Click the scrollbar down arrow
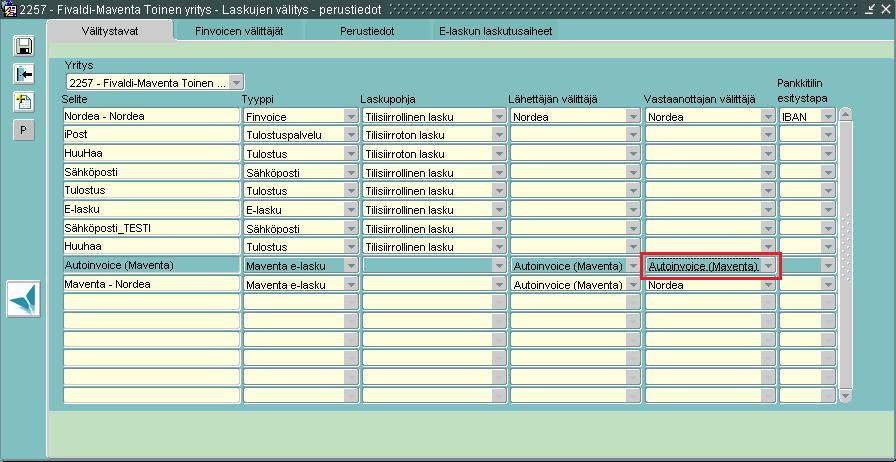Image resolution: width=896 pixels, height=462 pixels. [845, 396]
